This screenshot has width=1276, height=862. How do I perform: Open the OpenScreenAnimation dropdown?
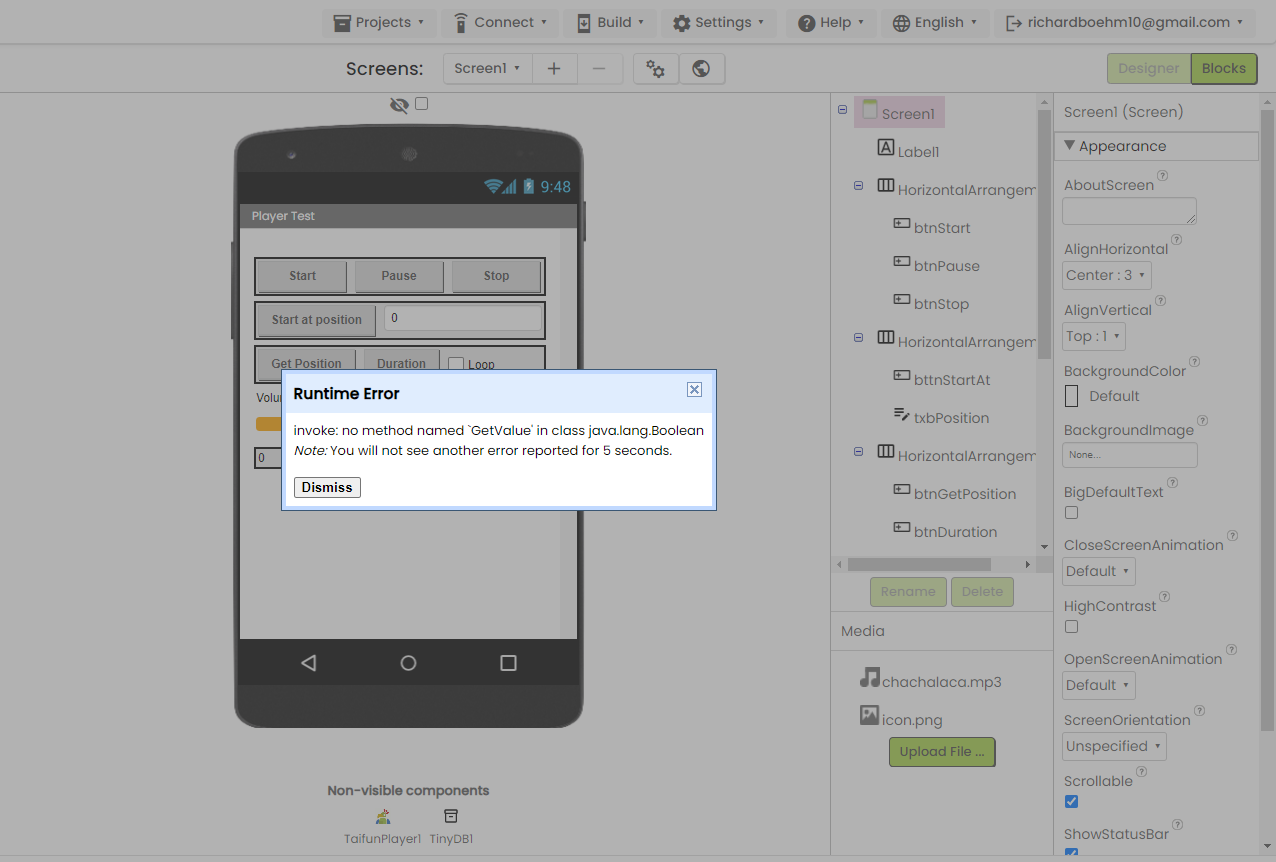(1098, 685)
